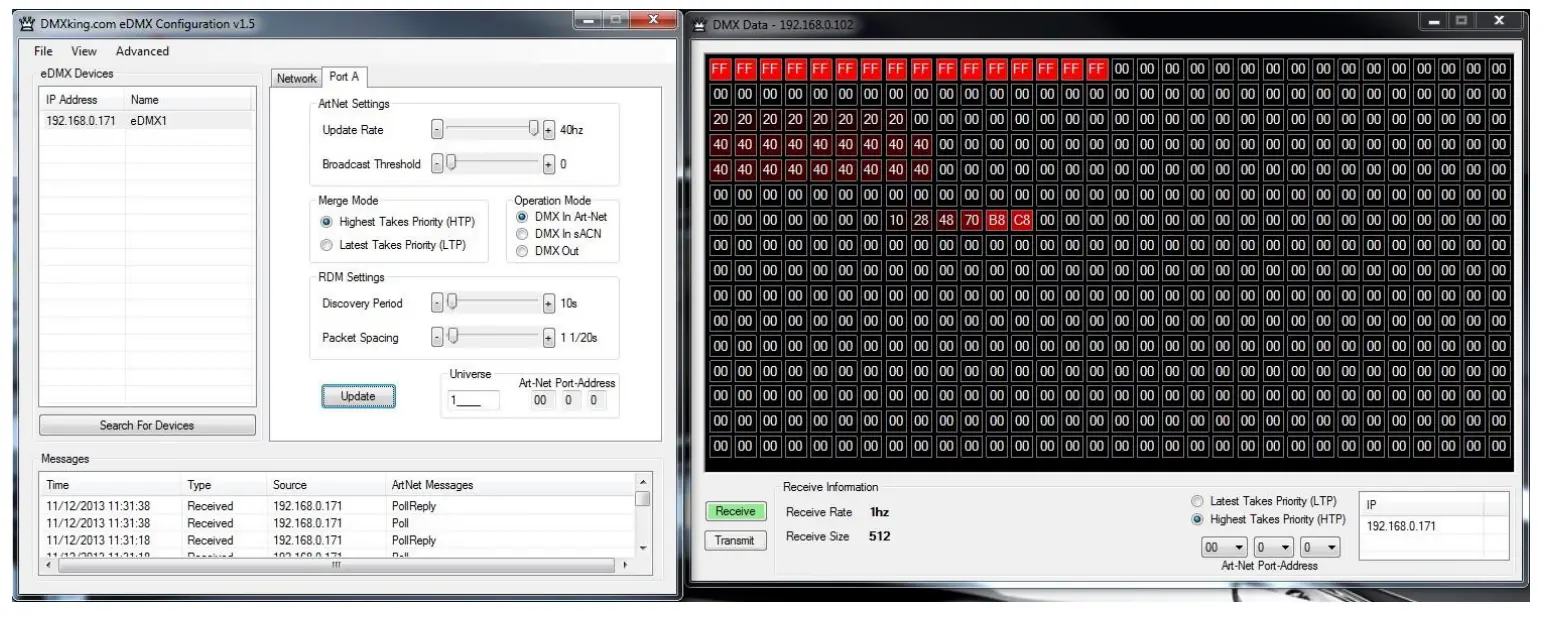Click the Messages horizontal scrollbar right arrow

627,565
